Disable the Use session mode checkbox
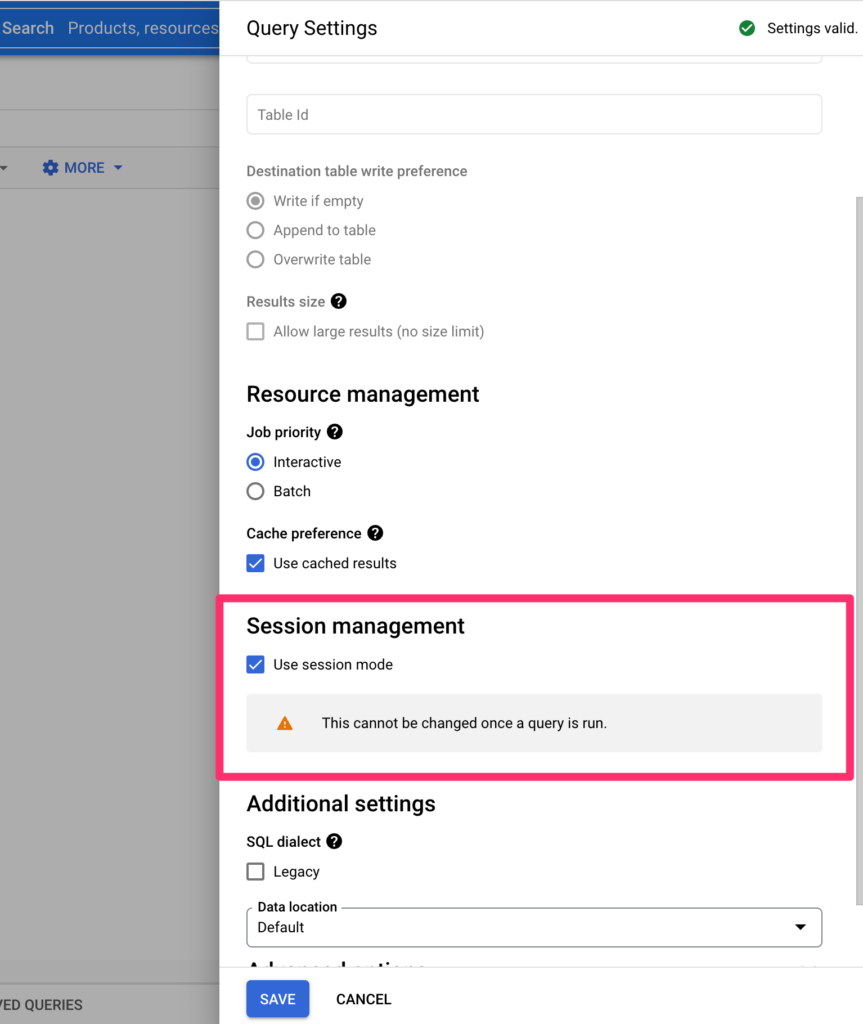The height and width of the screenshot is (1024, 863). tap(256, 665)
